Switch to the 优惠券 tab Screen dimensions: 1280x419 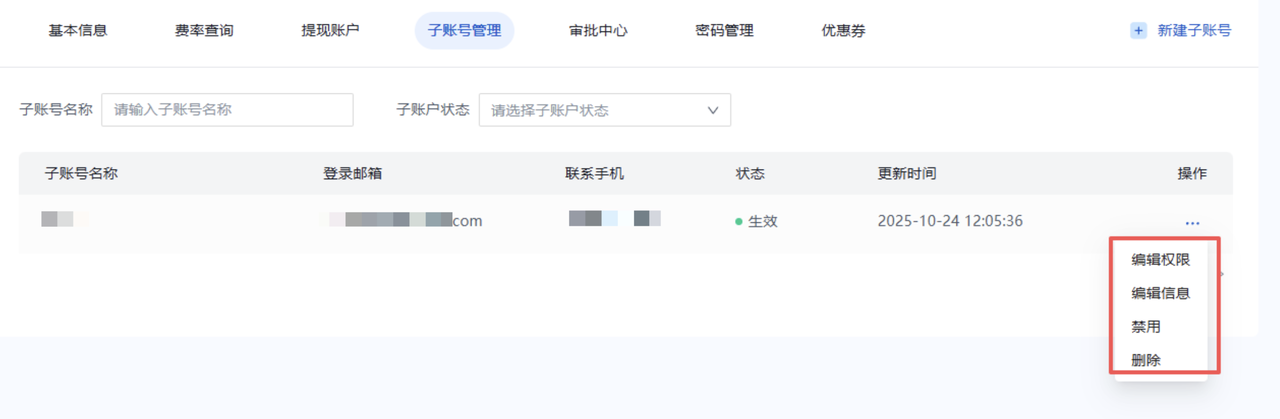[x=843, y=31]
